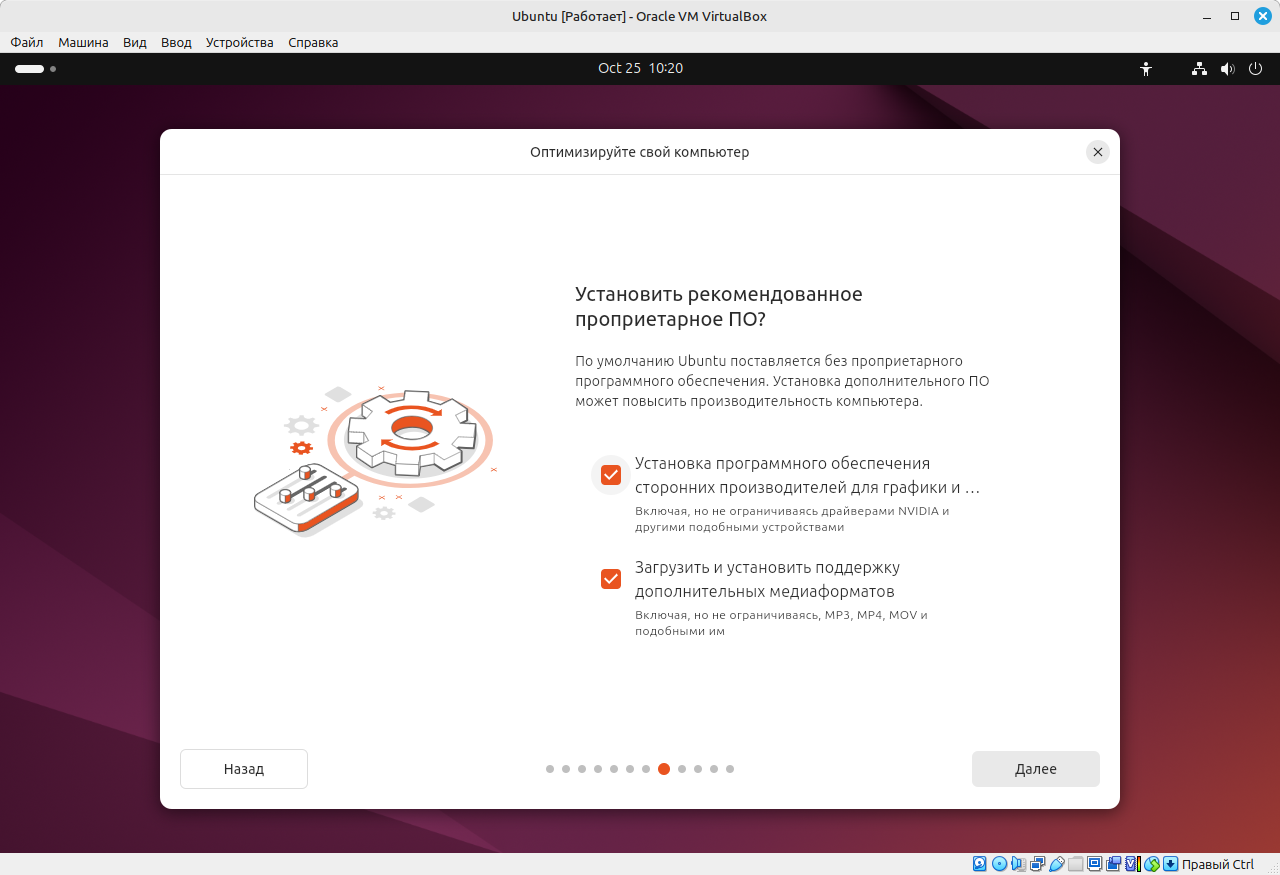Open the accessibility menu in Ubuntu top bar

[x=1146, y=69]
